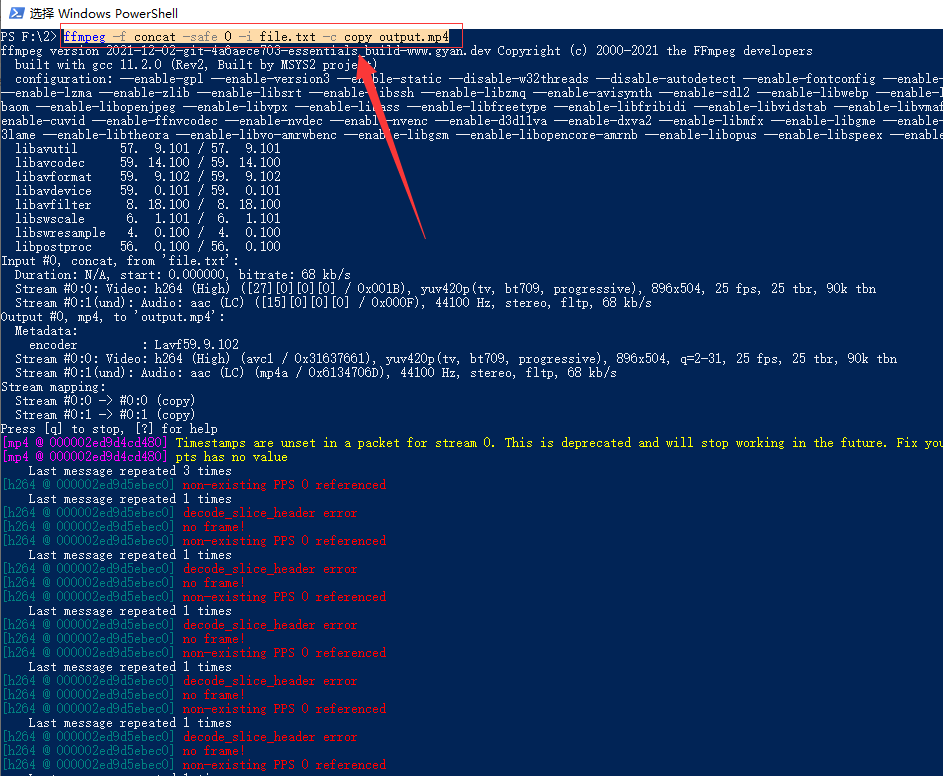This screenshot has width=943, height=776.
Task: Click the libpostproc version line
Action: (148, 247)
